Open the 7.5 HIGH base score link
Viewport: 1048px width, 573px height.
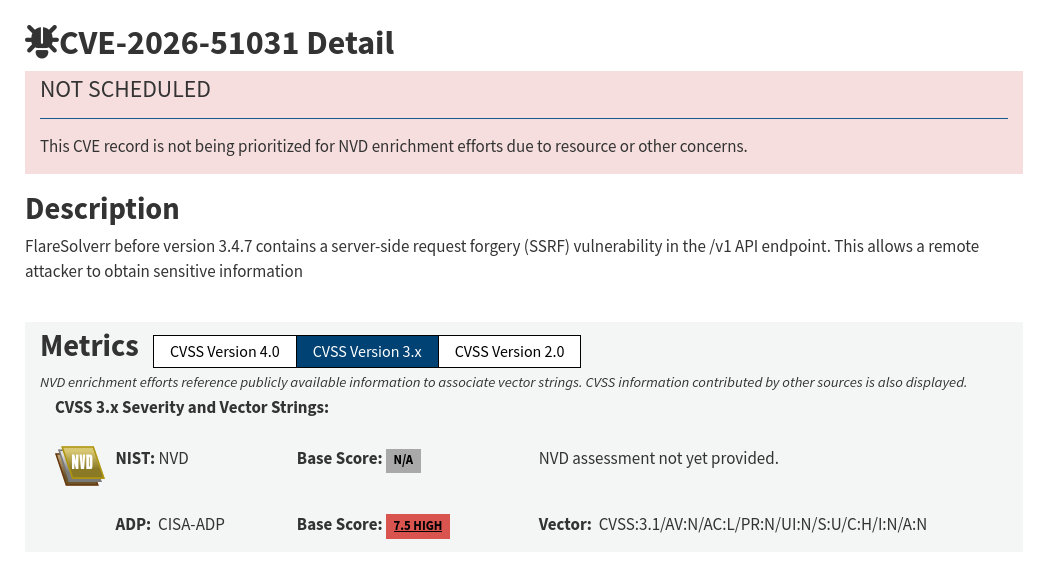[418, 526]
